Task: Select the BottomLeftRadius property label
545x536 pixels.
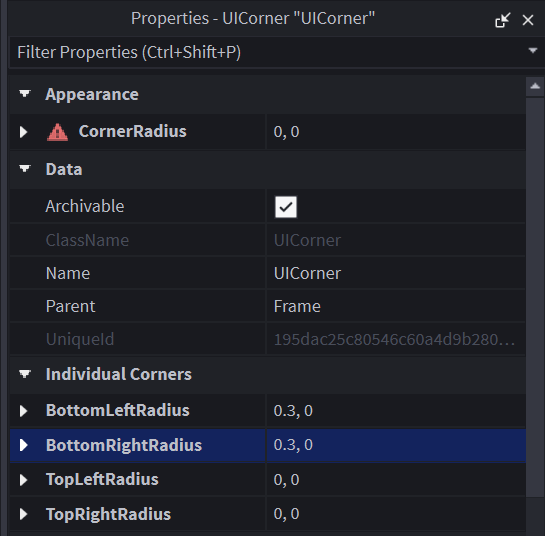Action: pos(117,410)
